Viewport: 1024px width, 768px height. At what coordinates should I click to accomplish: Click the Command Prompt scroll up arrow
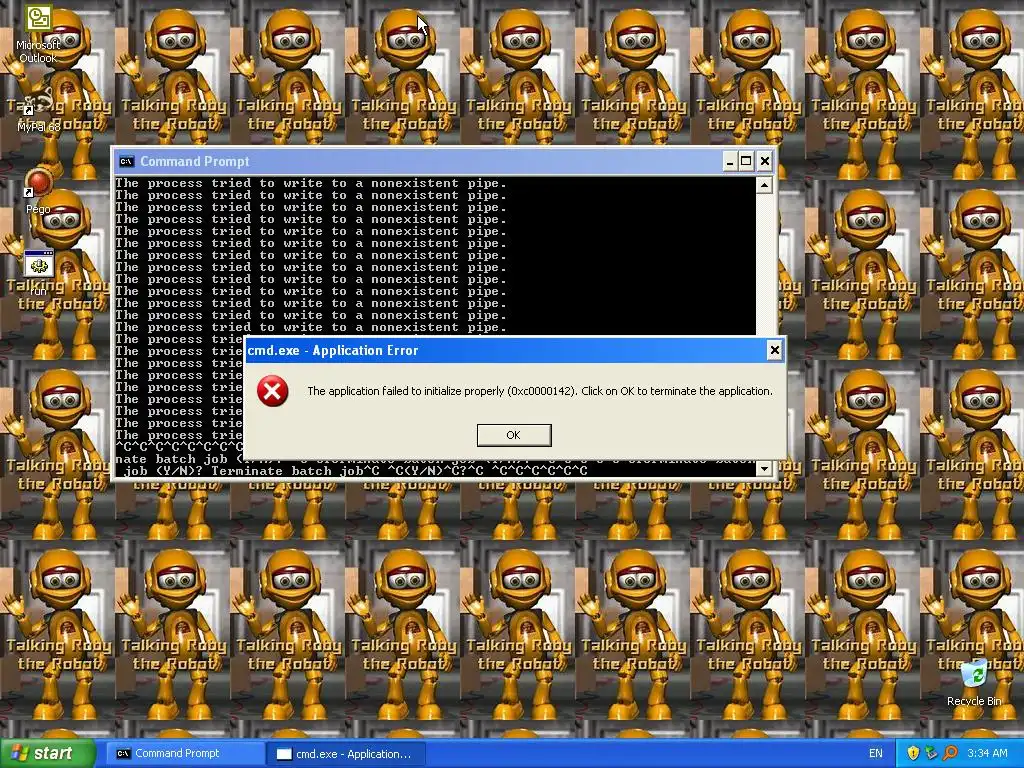(764, 185)
